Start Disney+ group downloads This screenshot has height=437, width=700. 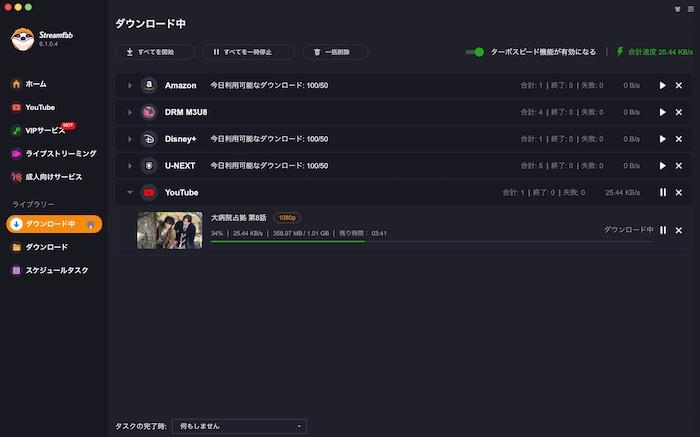pyautogui.click(x=662, y=139)
